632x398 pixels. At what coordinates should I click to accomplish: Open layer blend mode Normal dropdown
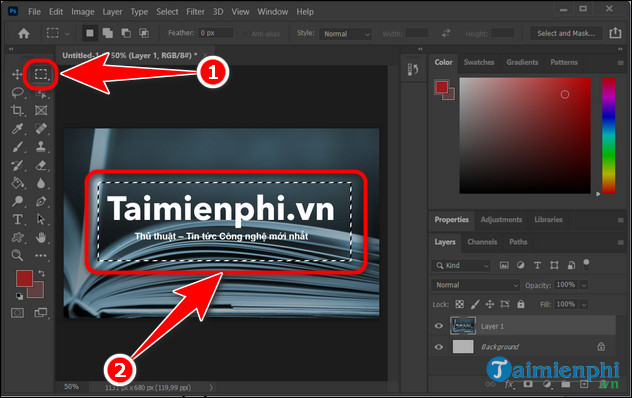476,285
